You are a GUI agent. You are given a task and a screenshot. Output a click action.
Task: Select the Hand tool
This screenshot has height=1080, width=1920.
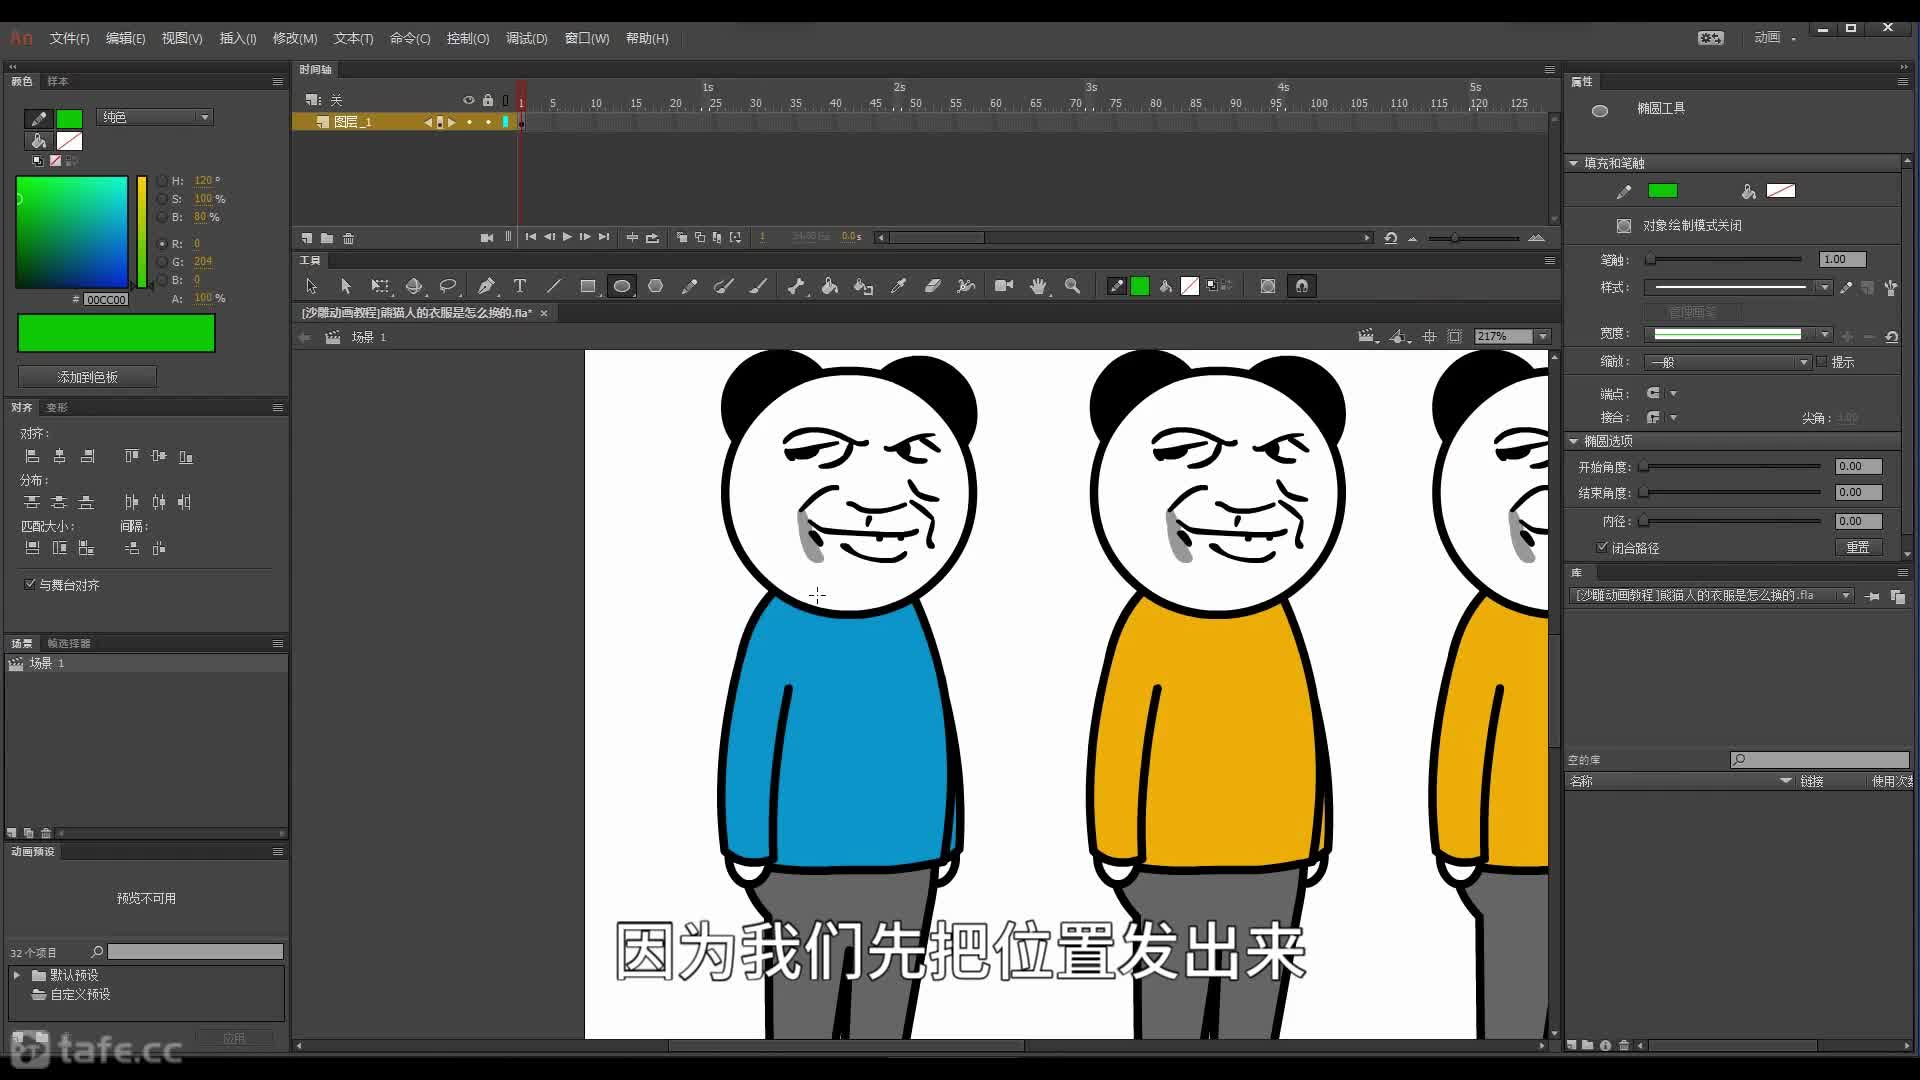pos(1038,286)
